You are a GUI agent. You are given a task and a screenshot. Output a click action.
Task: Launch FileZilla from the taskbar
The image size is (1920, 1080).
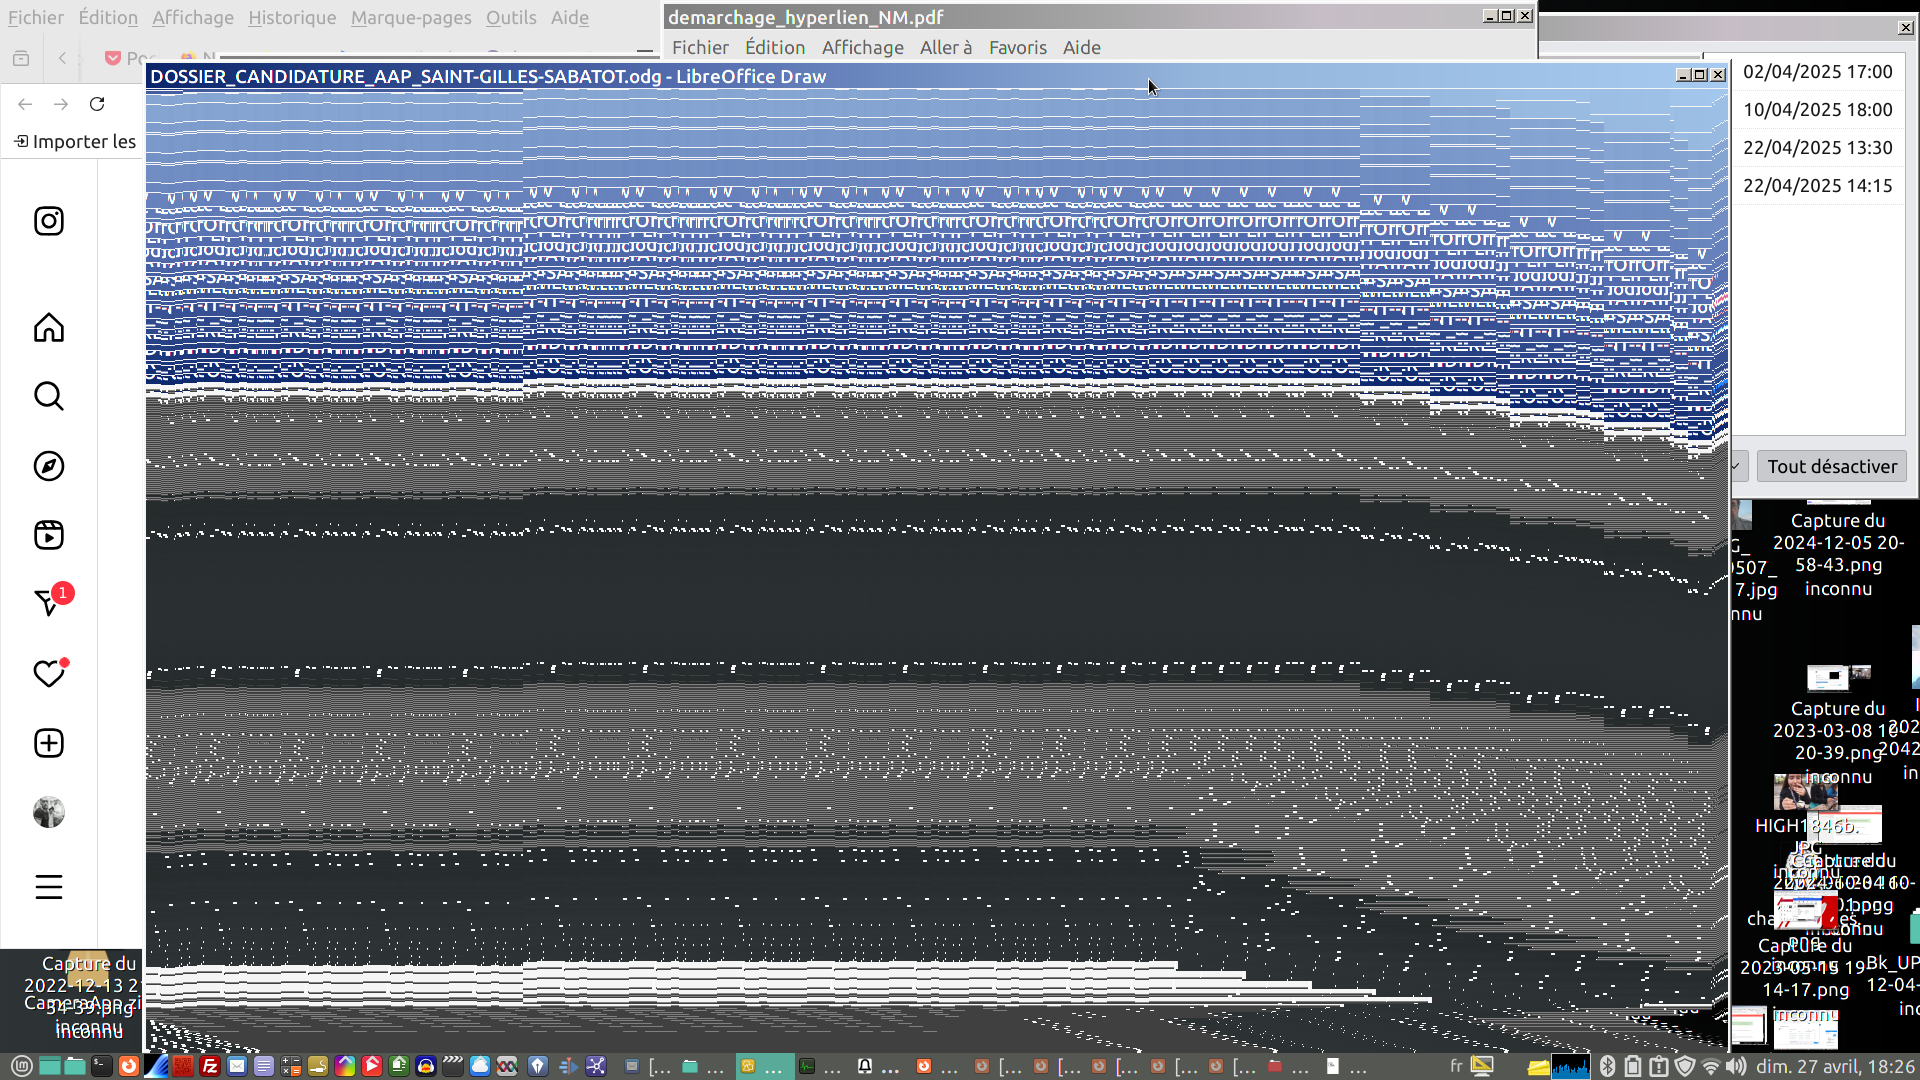210,1066
